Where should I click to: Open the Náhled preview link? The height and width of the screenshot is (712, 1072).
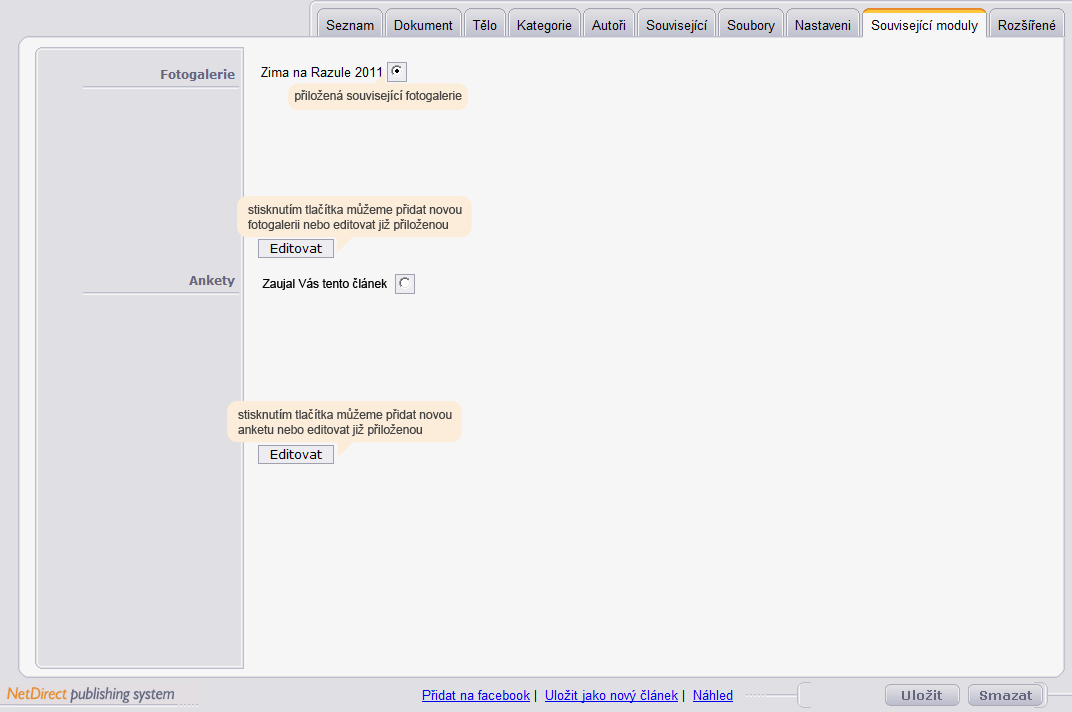point(712,695)
